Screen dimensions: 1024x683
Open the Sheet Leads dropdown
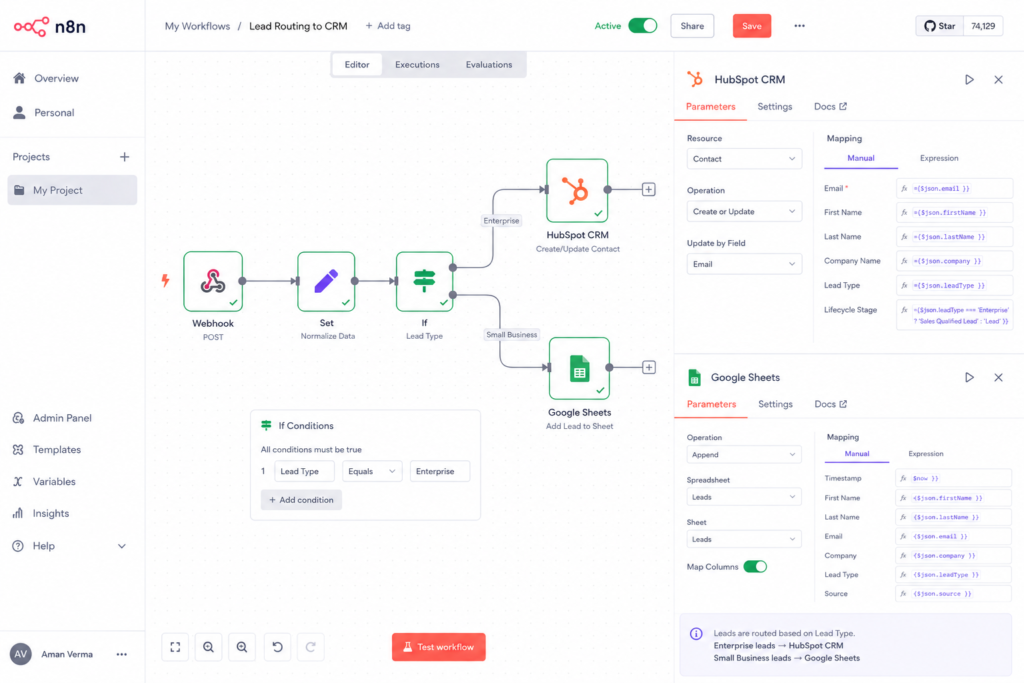coord(744,539)
